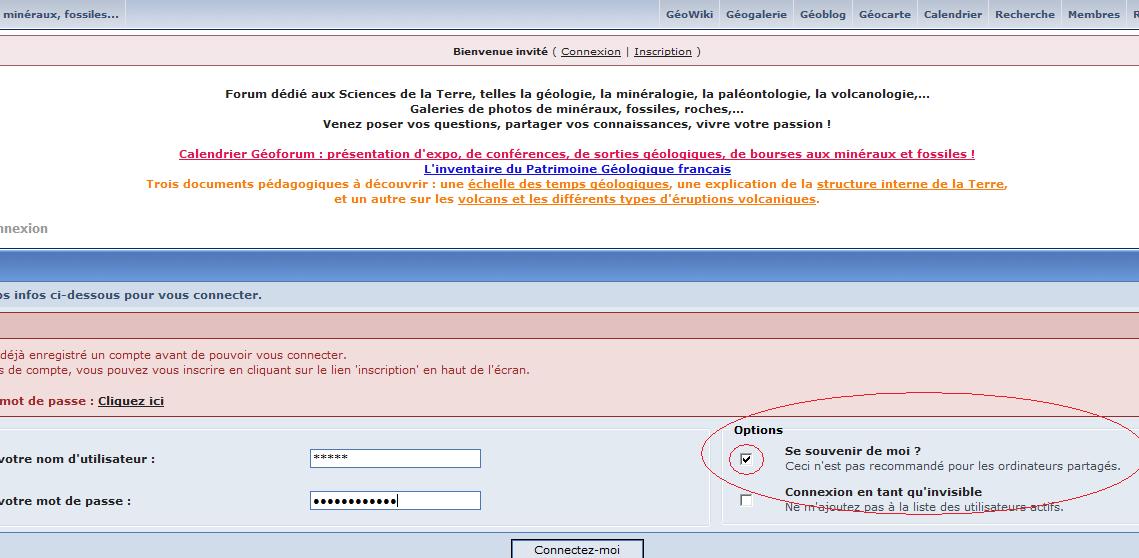
Task: Open échelle des temps géologiques link
Action: tap(568, 184)
